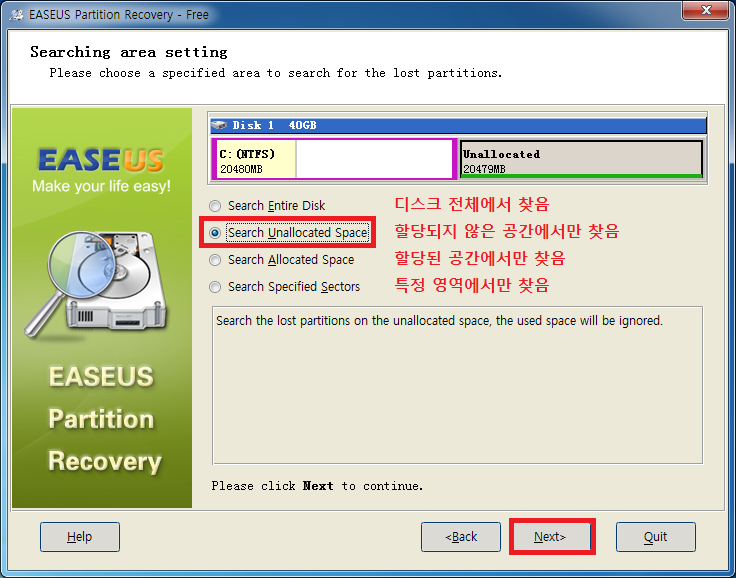Click the EASEUS Partition Recovery sidebar title
736x578 pixels.
click(103, 419)
